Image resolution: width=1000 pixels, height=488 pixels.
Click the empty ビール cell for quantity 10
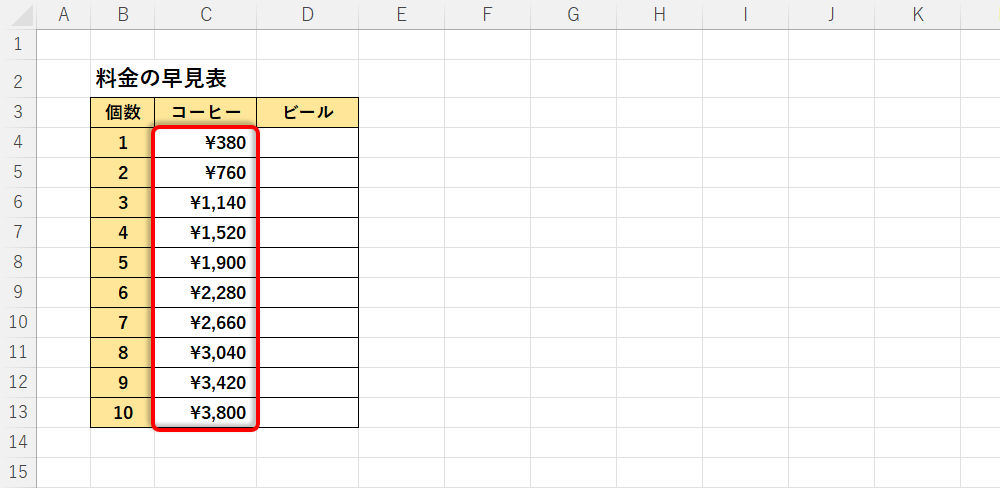click(x=307, y=412)
